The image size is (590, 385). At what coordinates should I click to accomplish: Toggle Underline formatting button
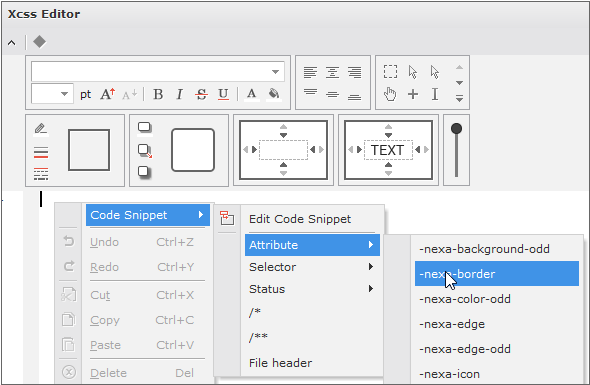[x=224, y=94]
